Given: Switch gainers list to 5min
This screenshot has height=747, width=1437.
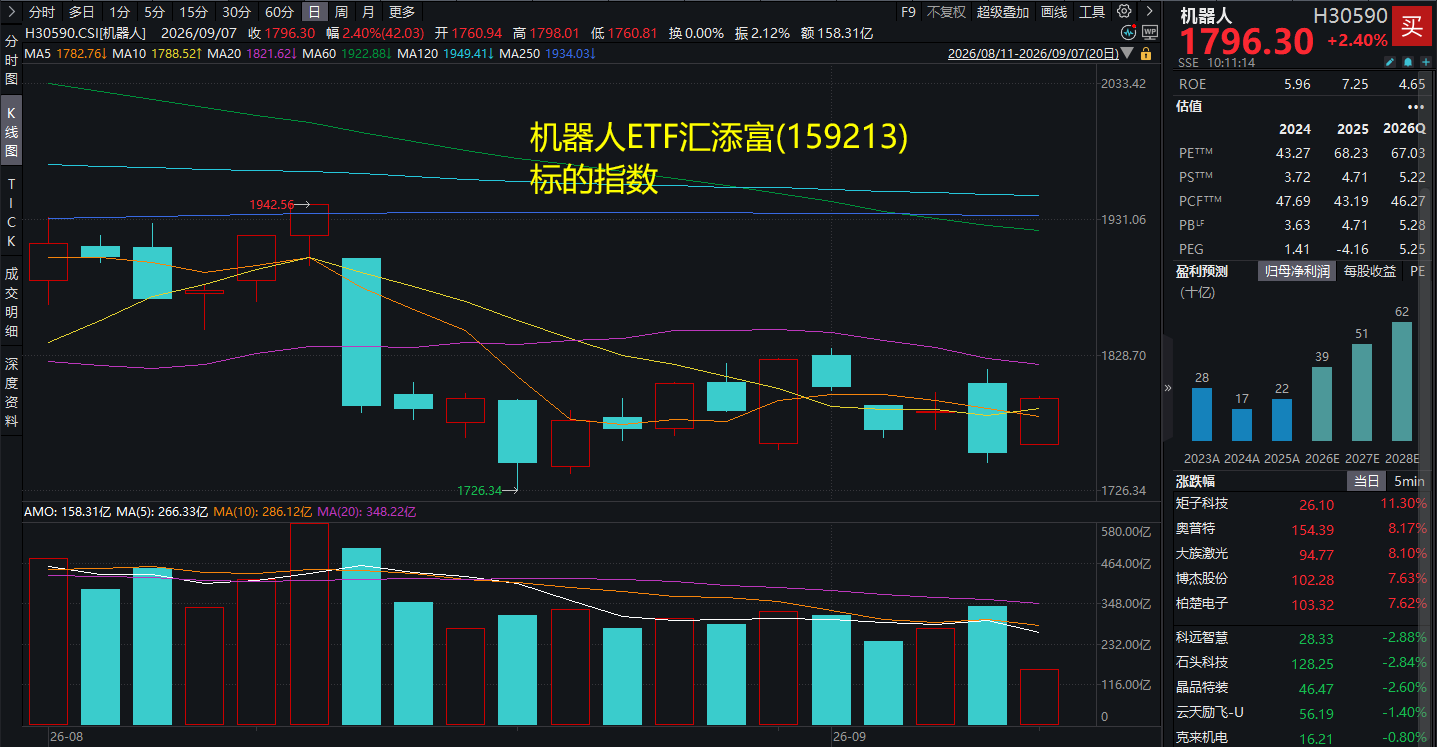Looking at the screenshot, I should point(1409,481).
